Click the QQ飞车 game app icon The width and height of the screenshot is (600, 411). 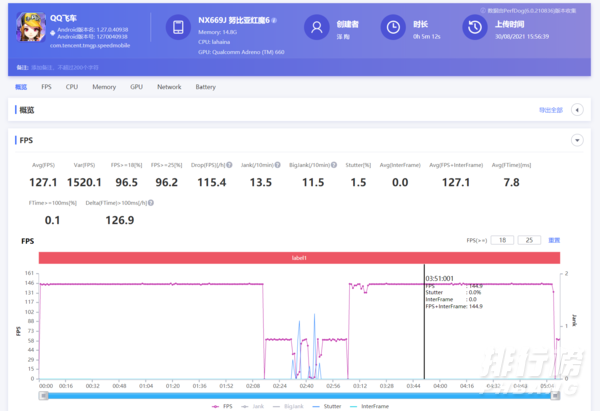(31, 27)
